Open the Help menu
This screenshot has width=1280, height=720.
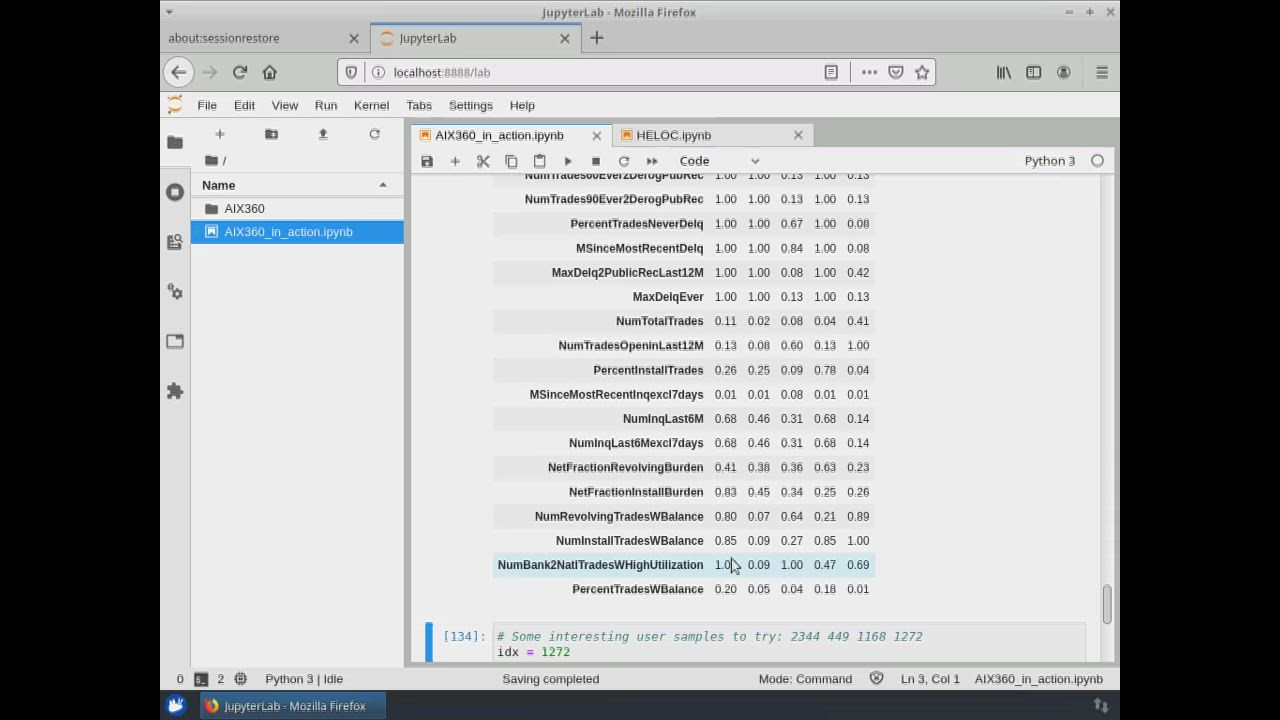[x=522, y=105]
